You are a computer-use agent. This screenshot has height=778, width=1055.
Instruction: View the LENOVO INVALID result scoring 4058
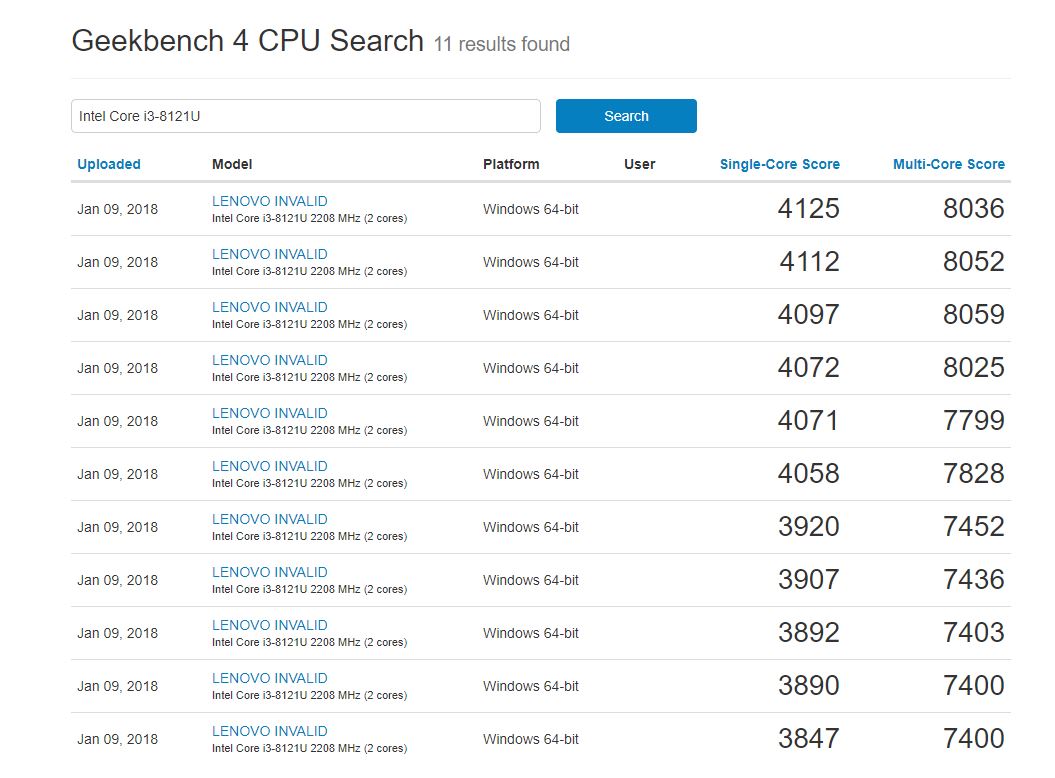pyautogui.click(x=269, y=466)
